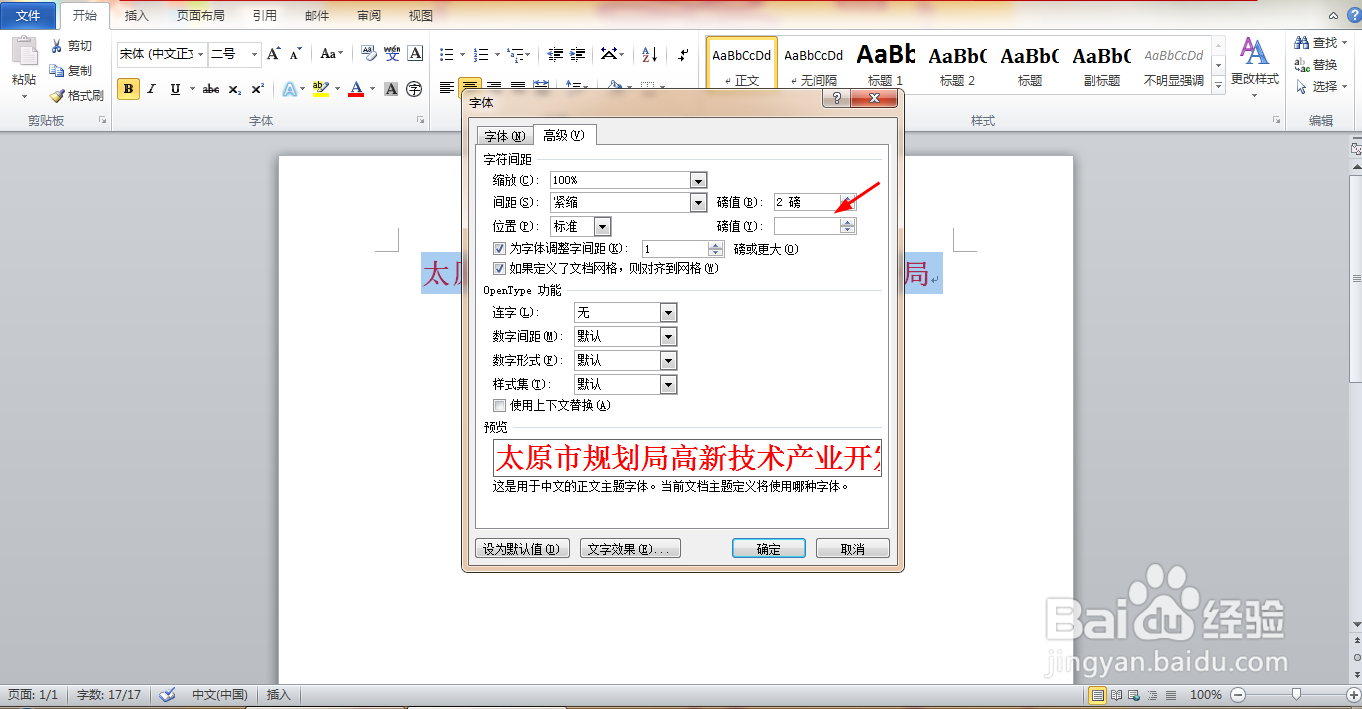The height and width of the screenshot is (709, 1362).
Task: Click the Copy (复制) icon
Action: (x=57, y=71)
